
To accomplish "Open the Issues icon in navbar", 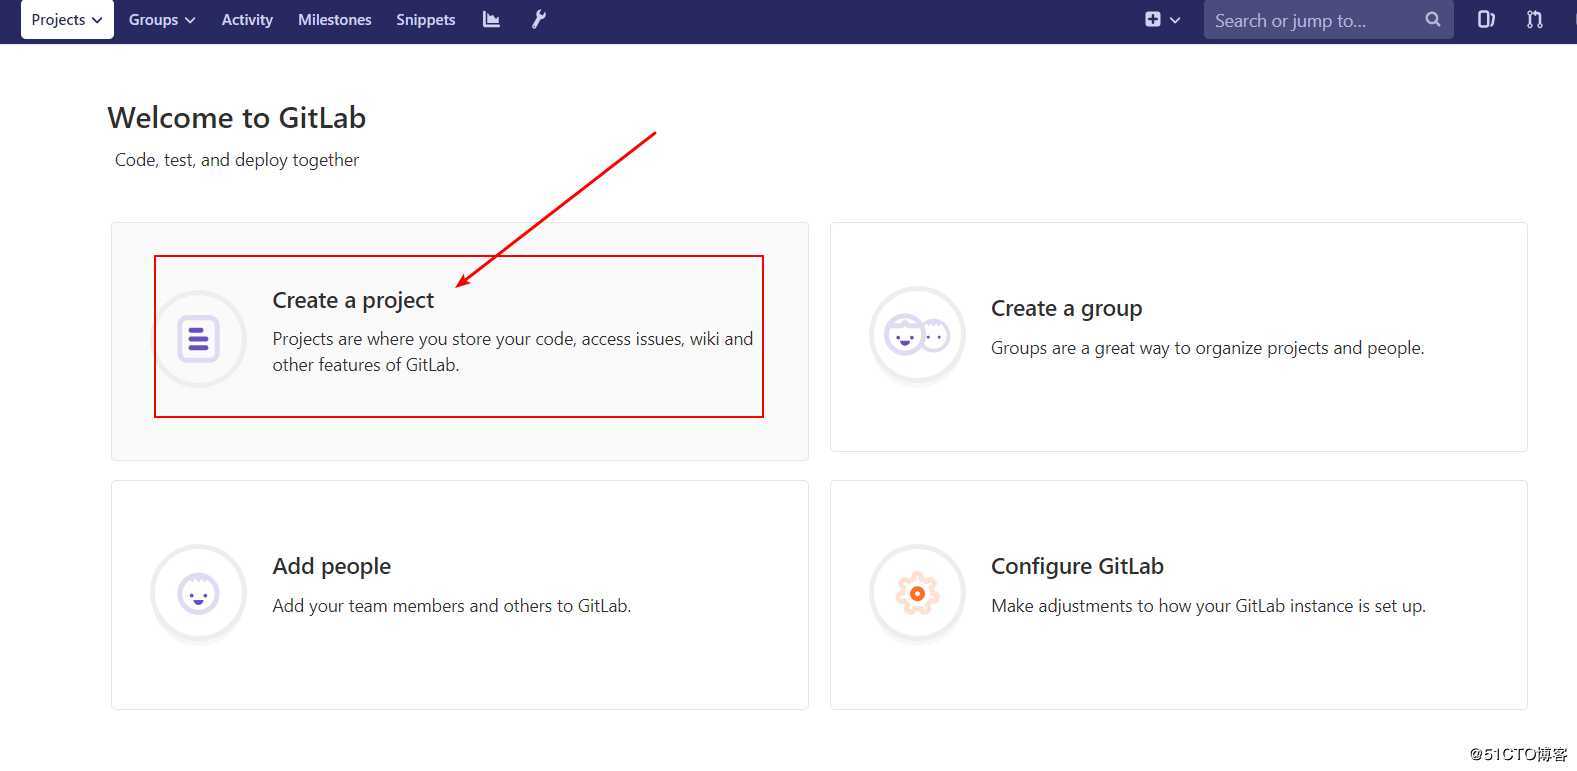I will click(1486, 20).
